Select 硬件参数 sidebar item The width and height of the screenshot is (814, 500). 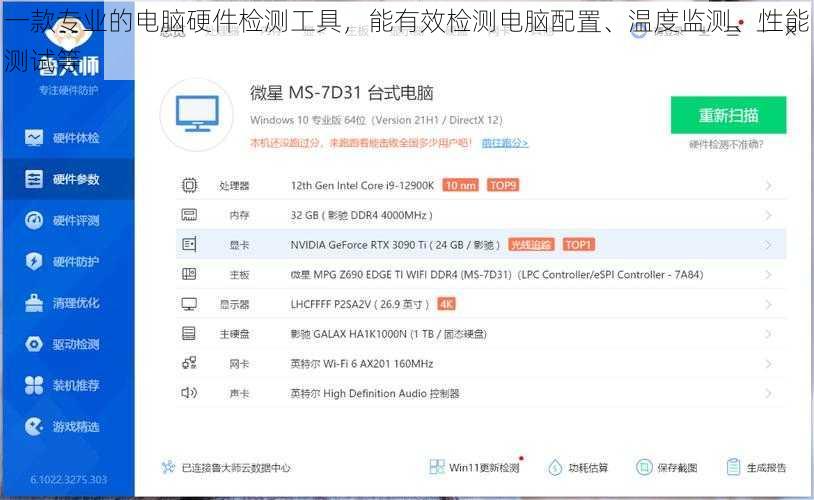tap(67, 179)
